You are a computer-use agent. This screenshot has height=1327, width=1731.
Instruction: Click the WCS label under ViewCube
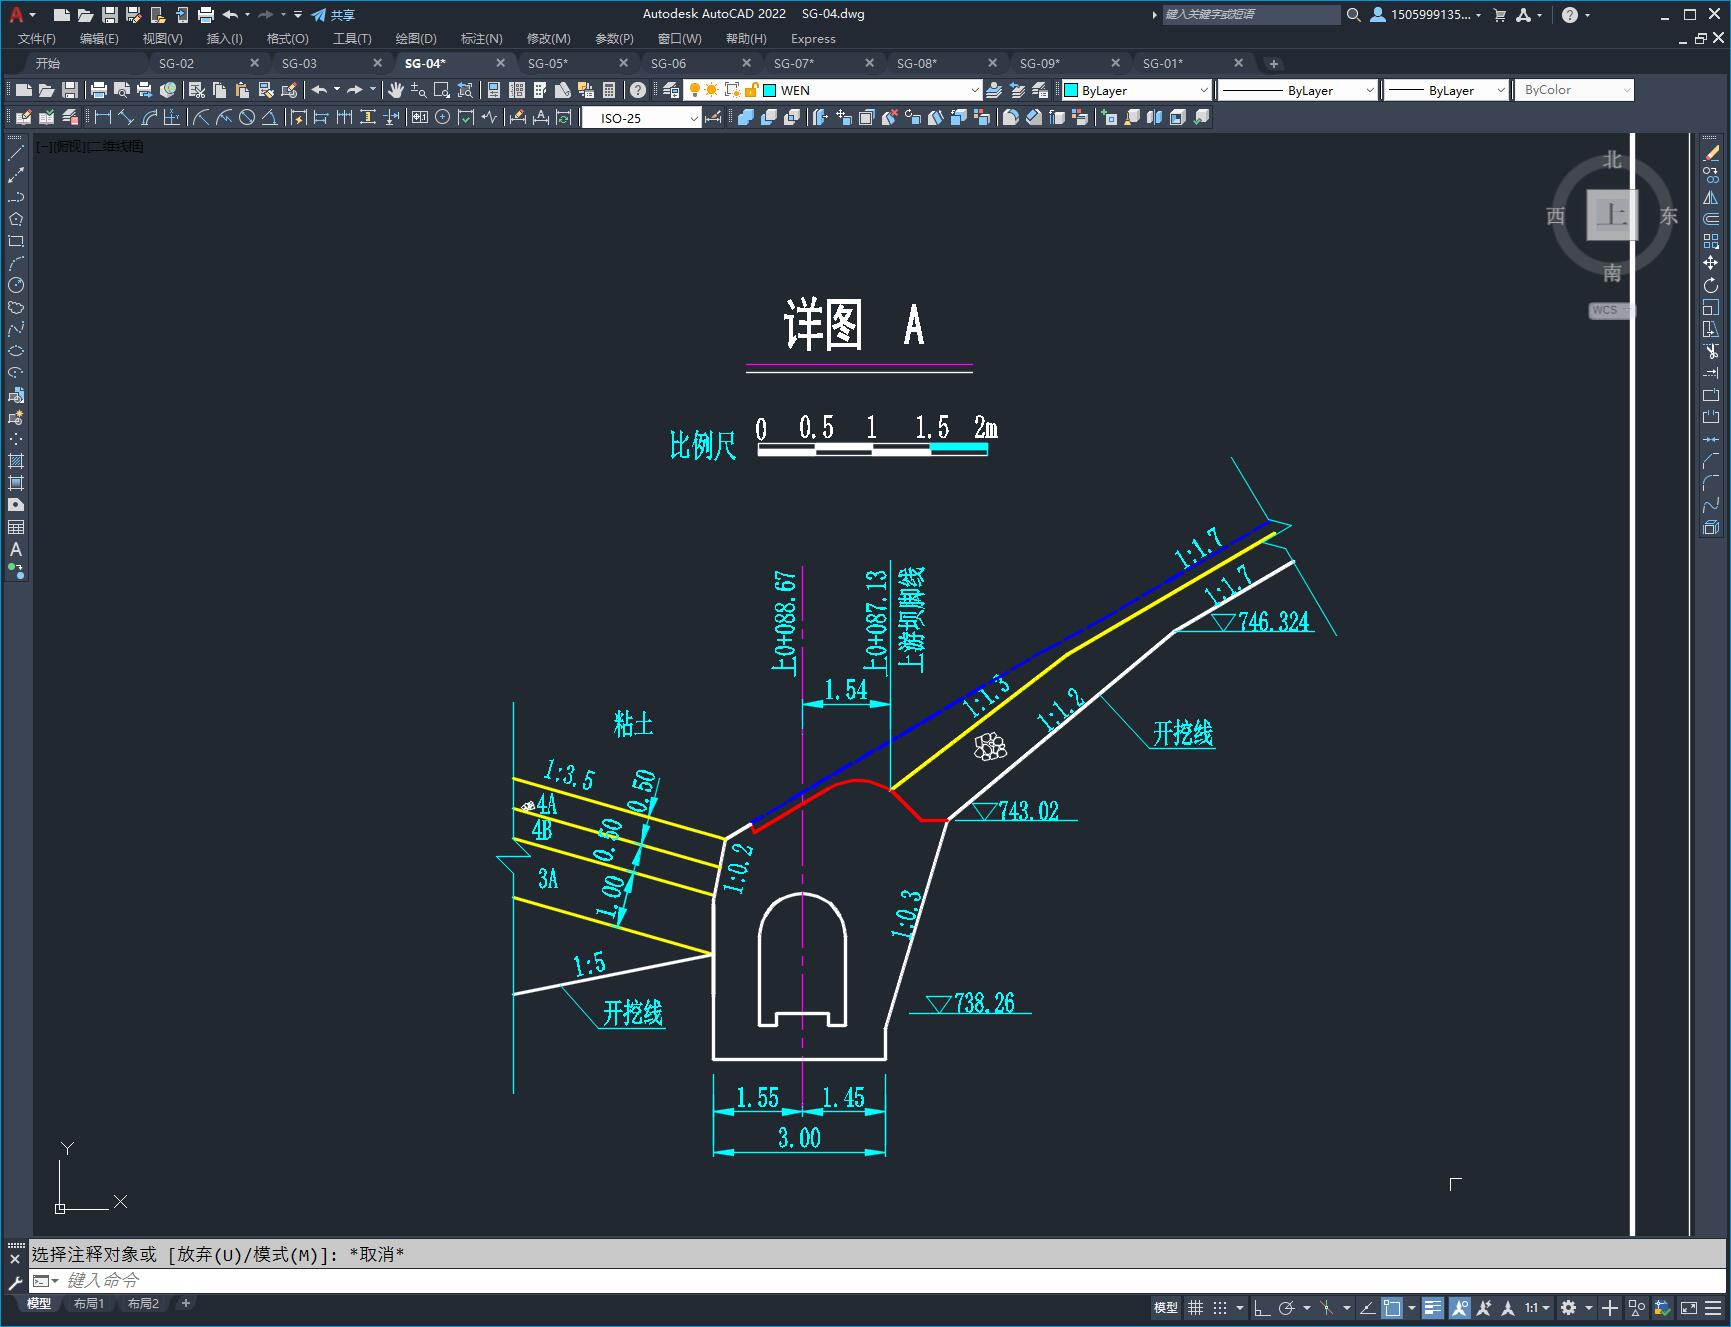[x=1605, y=310]
